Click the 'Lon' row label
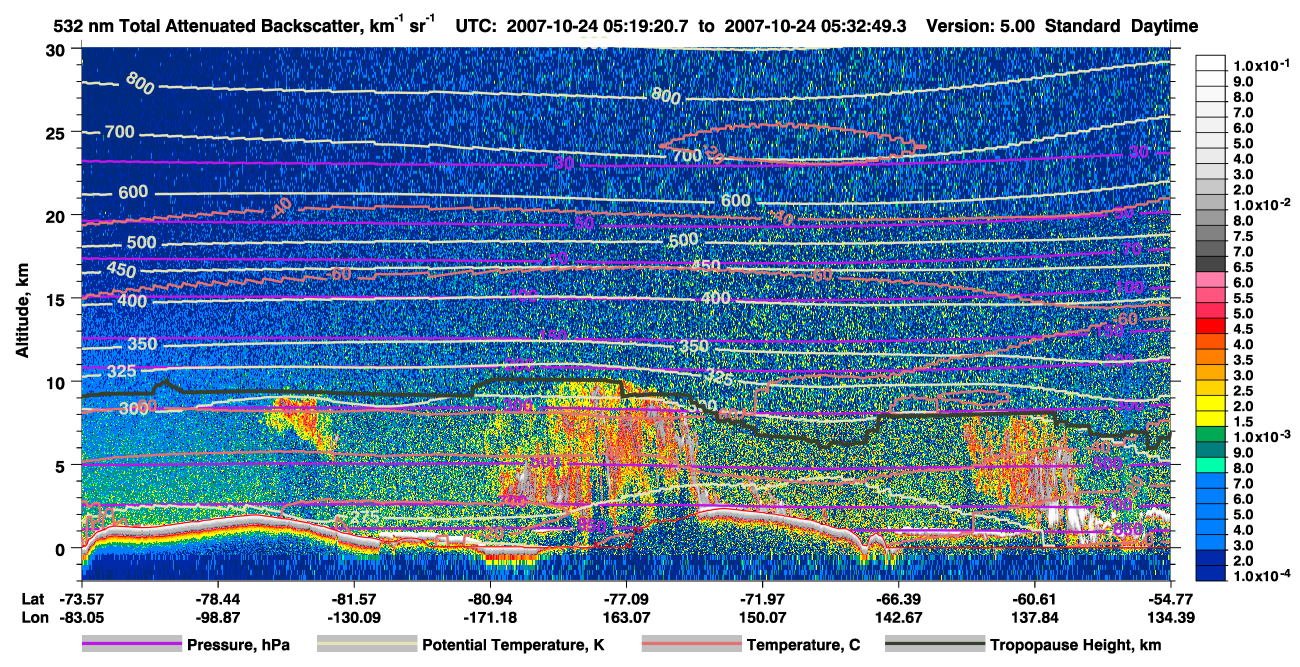Viewport: 1300px width, 667px height. tap(33, 618)
